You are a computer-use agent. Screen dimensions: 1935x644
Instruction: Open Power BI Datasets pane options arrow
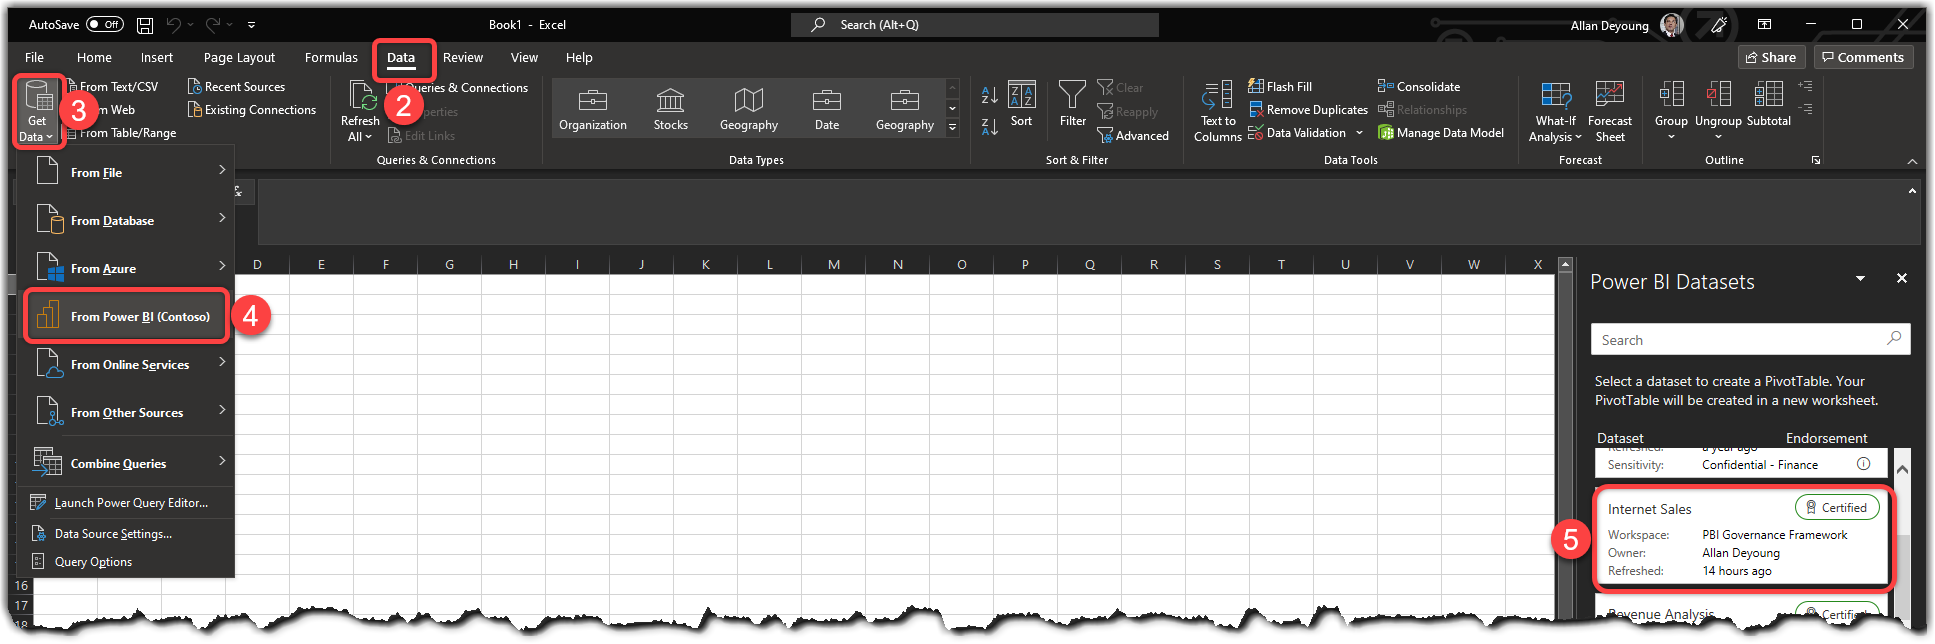[x=1860, y=278]
